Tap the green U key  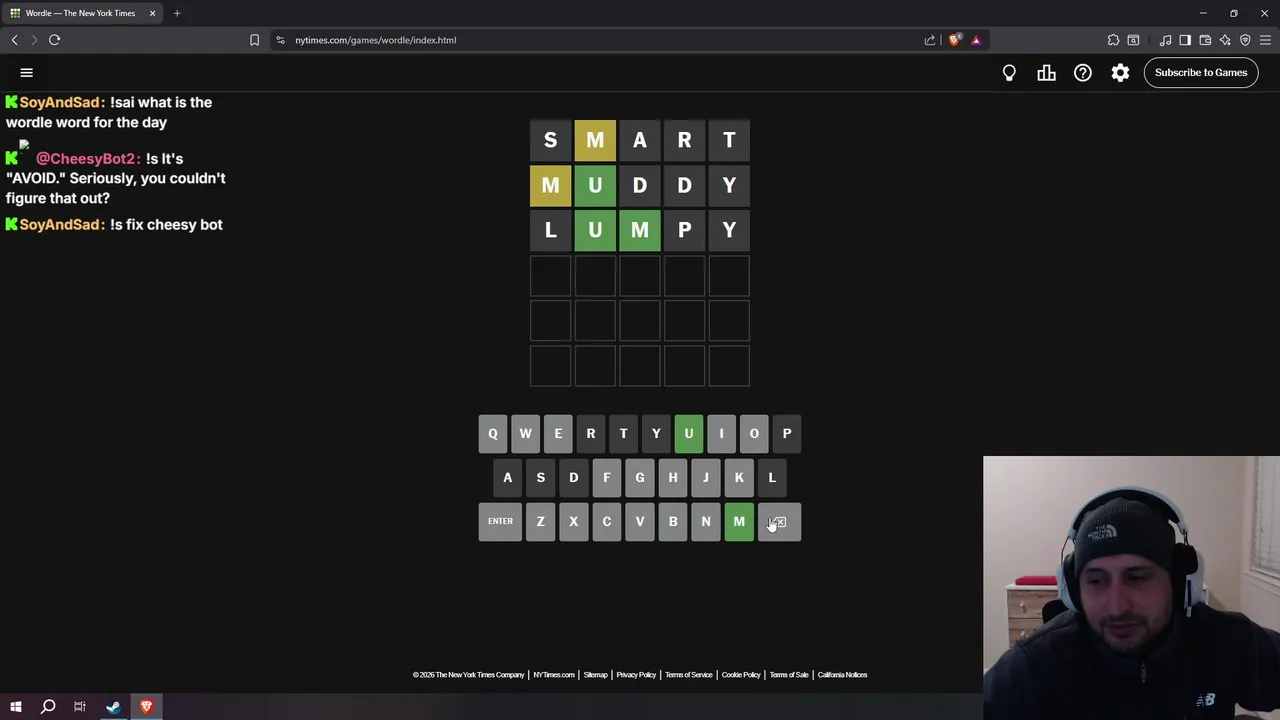click(x=688, y=433)
